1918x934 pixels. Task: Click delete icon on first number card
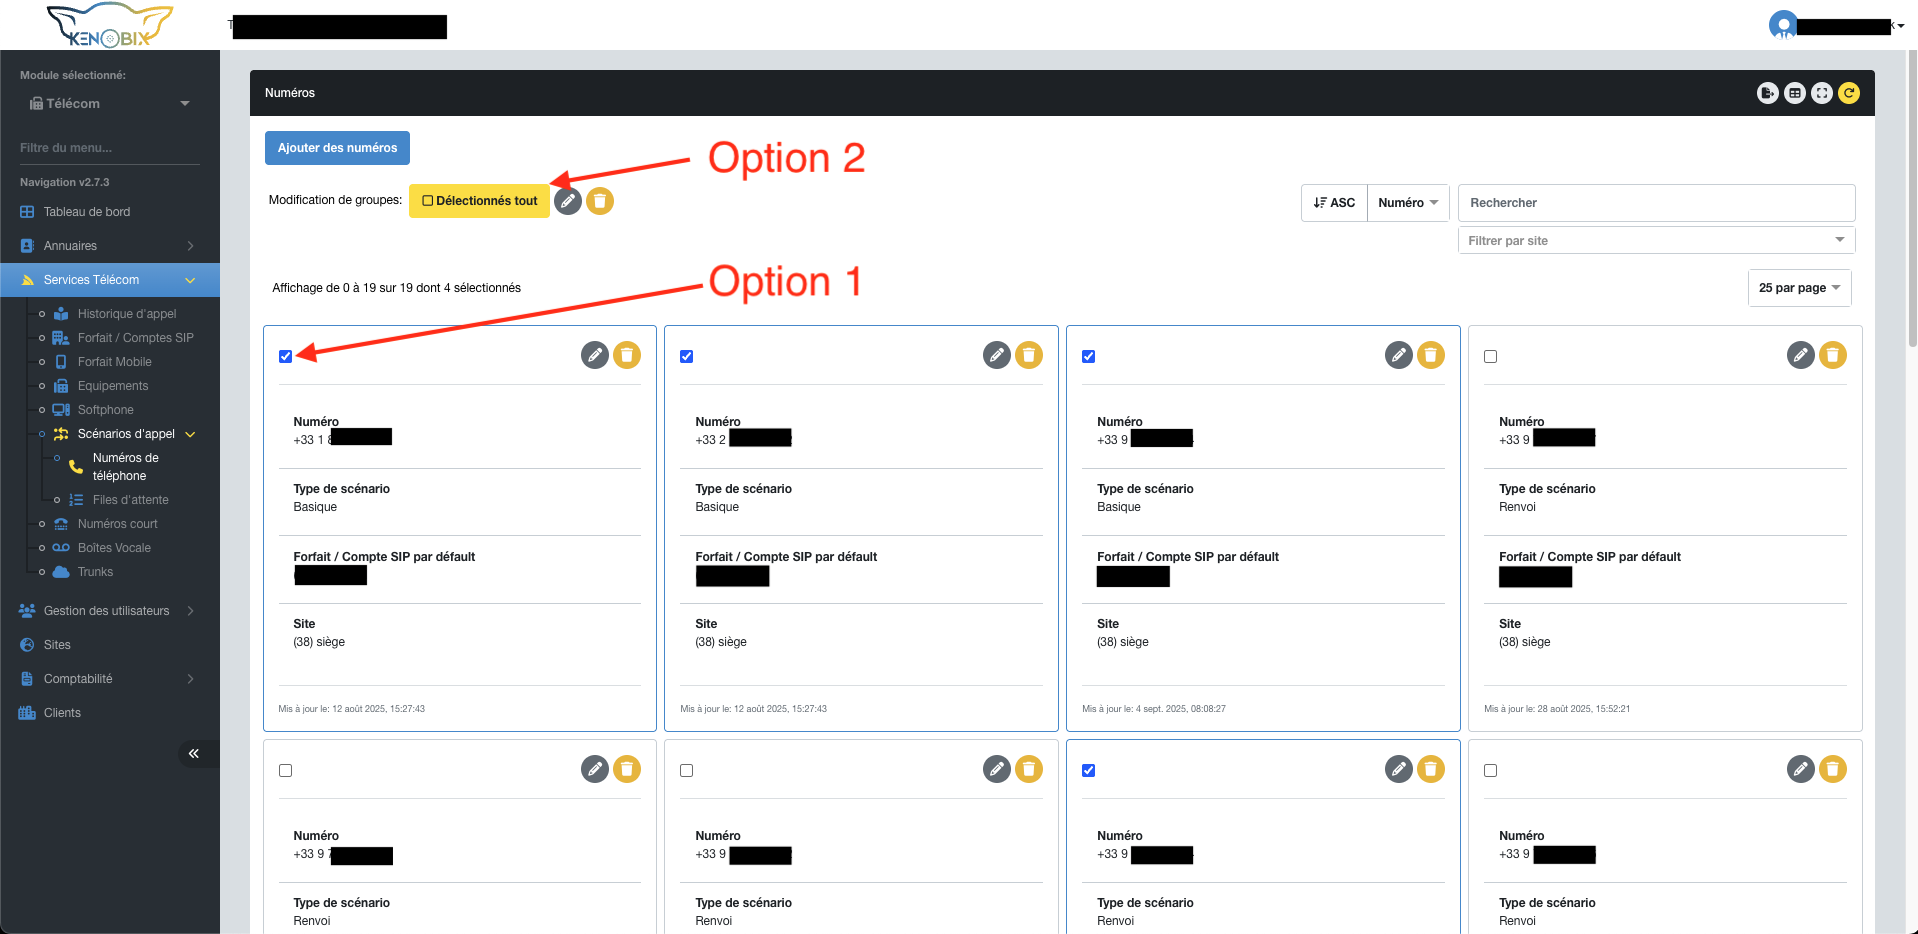pyautogui.click(x=627, y=355)
